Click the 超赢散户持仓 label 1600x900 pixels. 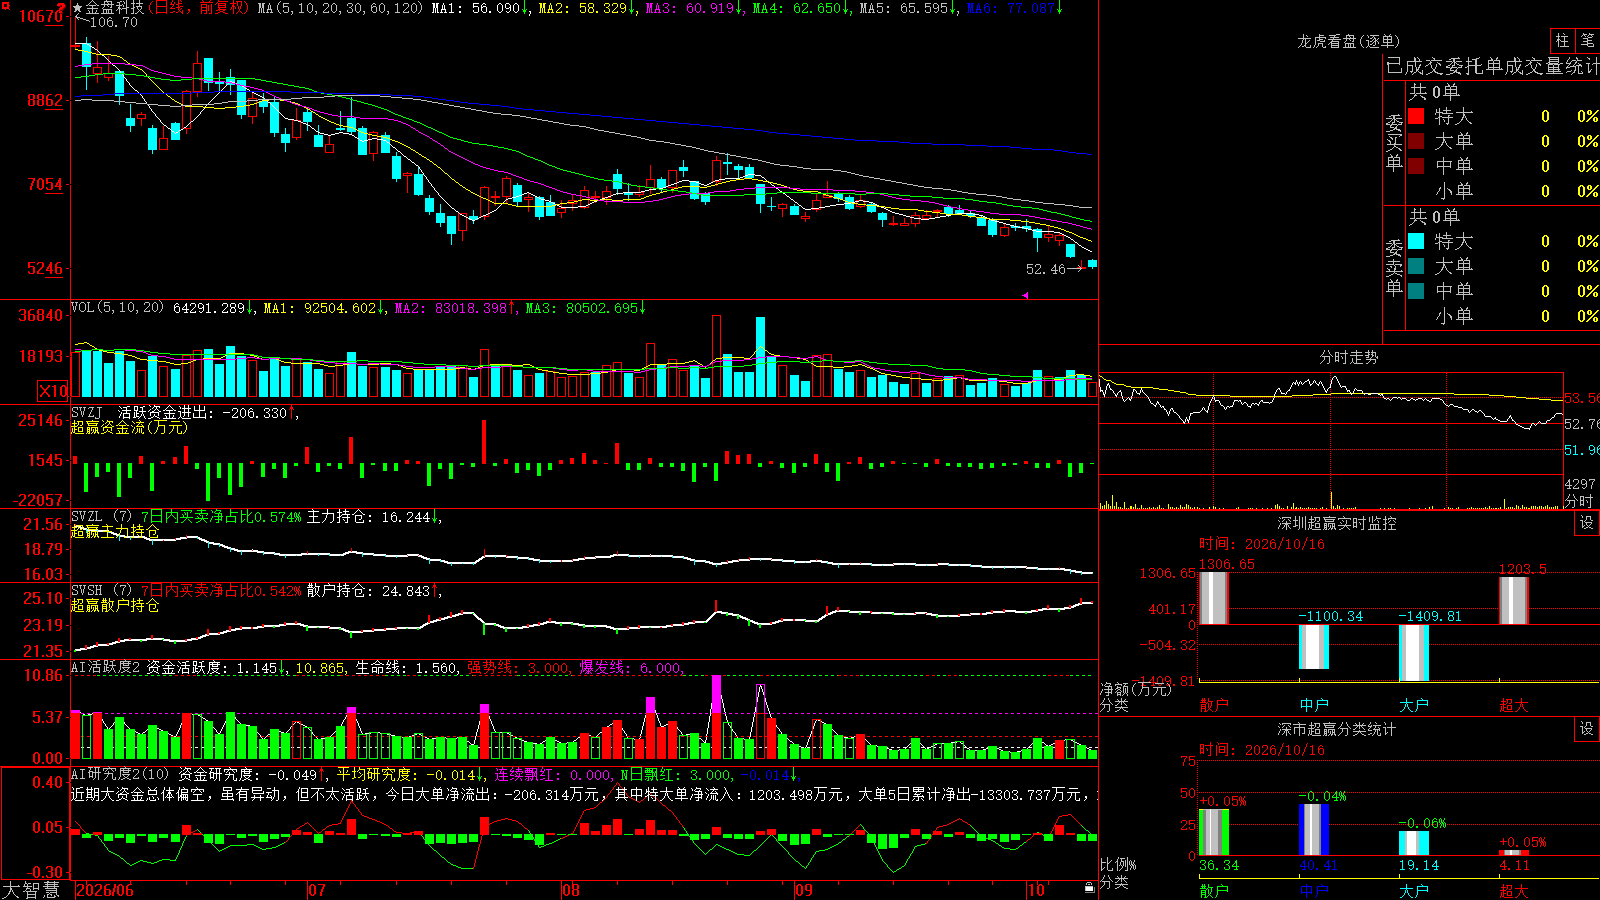114,605
